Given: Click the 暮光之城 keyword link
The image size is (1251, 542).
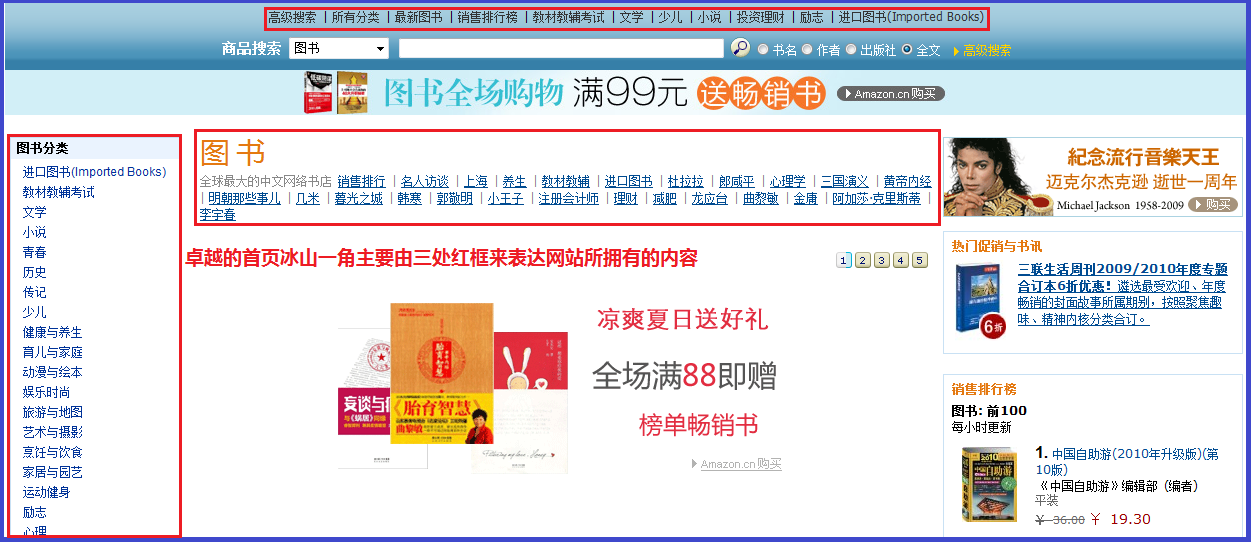Looking at the screenshot, I should pos(358,199).
